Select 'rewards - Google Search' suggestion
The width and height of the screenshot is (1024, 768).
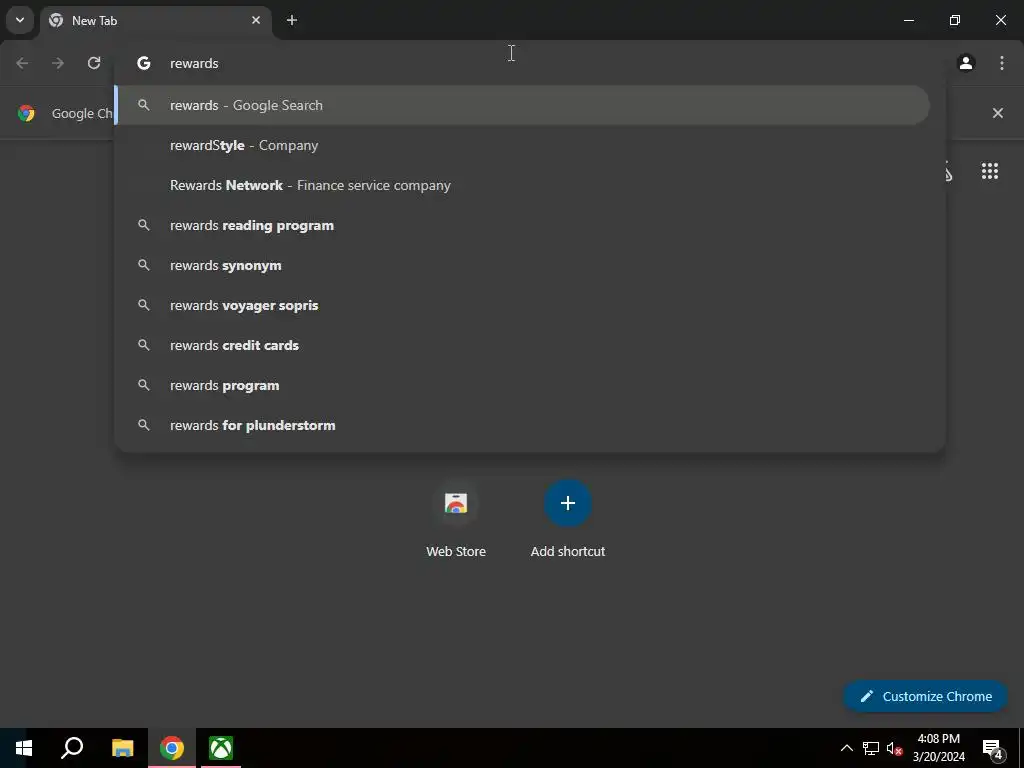point(522,105)
